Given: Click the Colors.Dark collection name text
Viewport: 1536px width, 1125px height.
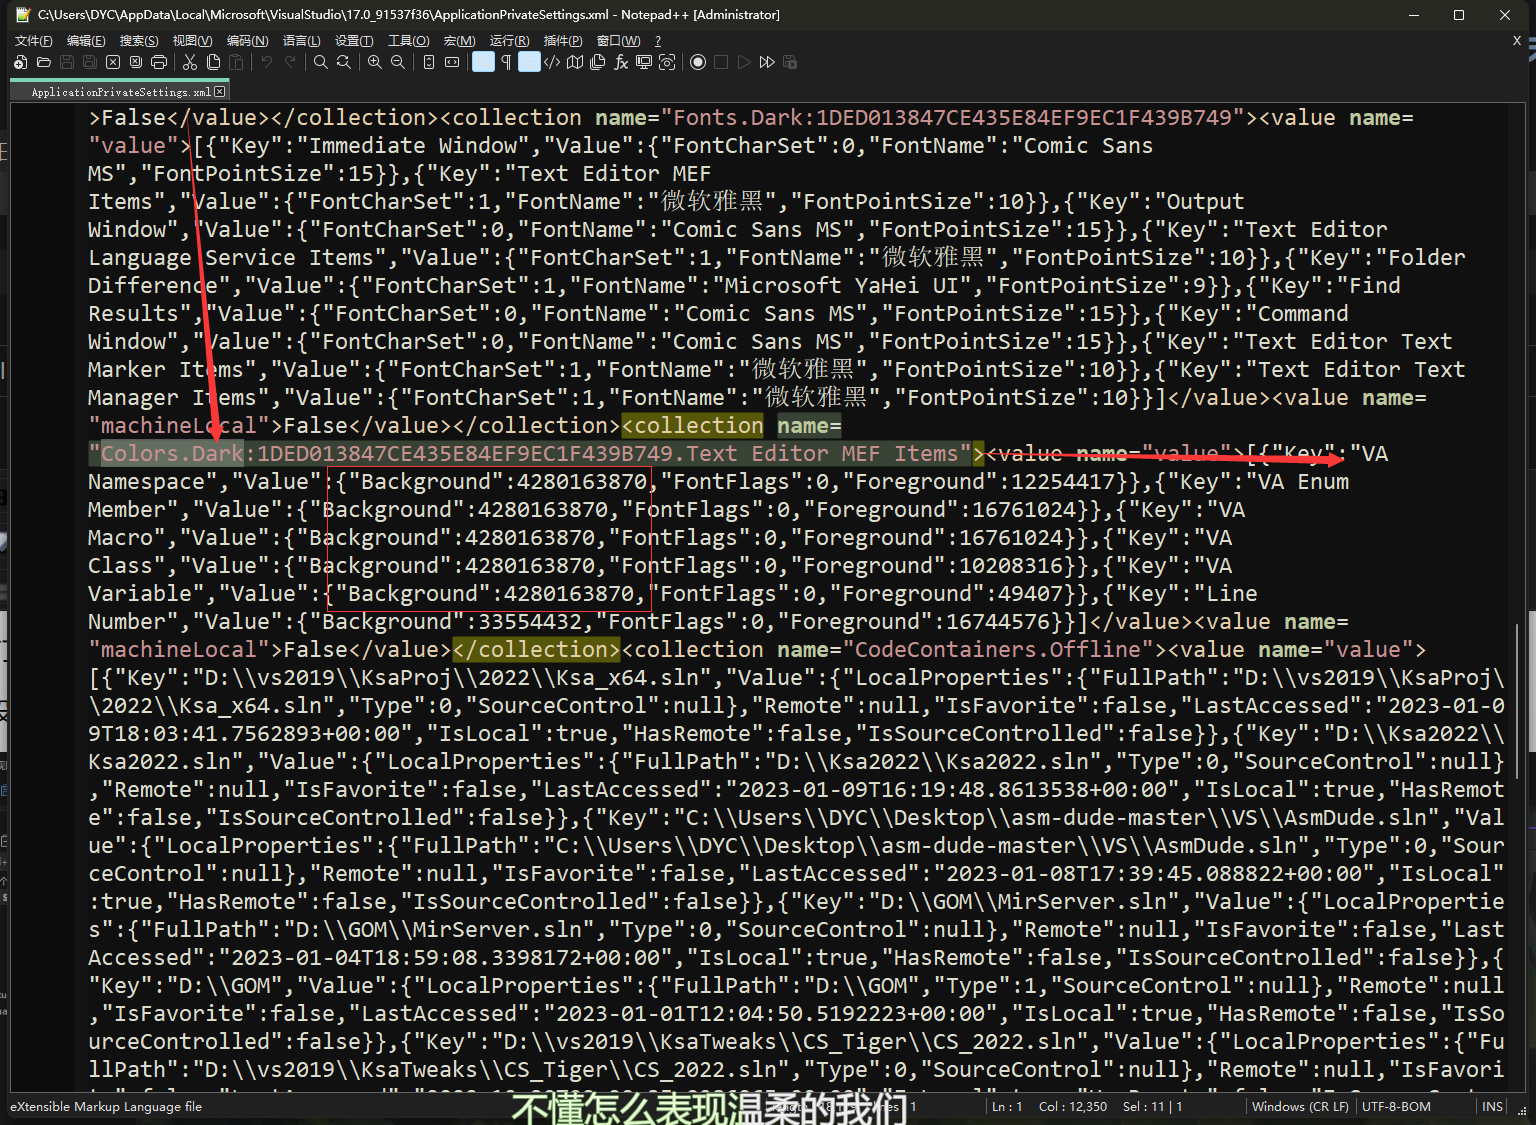Looking at the screenshot, I should [172, 454].
